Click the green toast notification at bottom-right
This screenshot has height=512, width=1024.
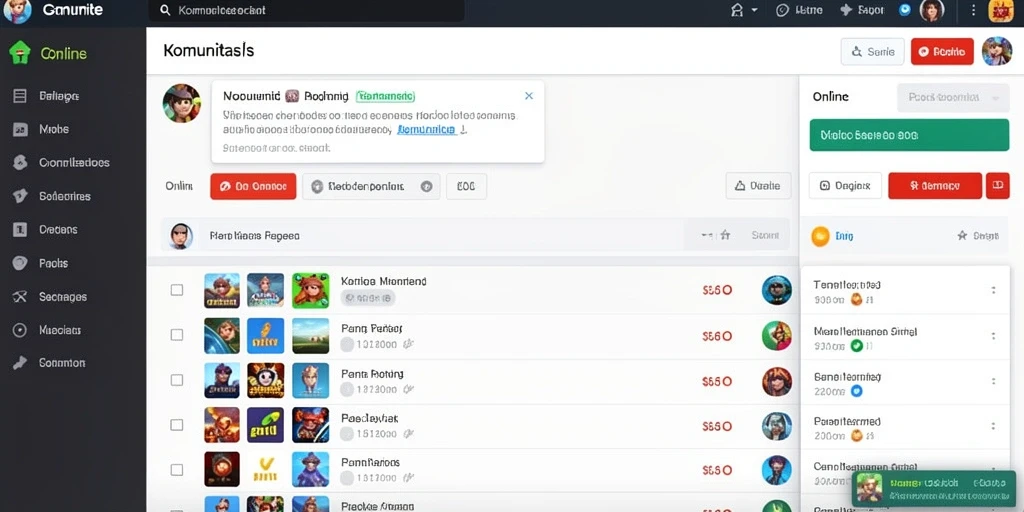tap(934, 487)
